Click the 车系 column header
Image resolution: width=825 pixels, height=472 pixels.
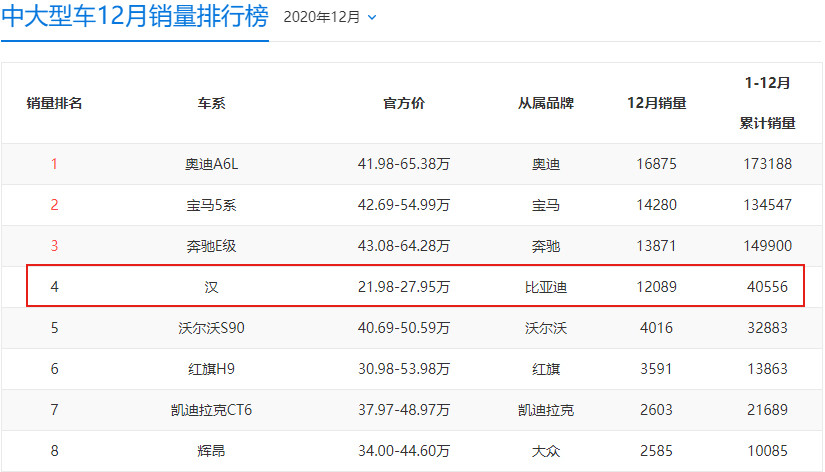pos(212,103)
